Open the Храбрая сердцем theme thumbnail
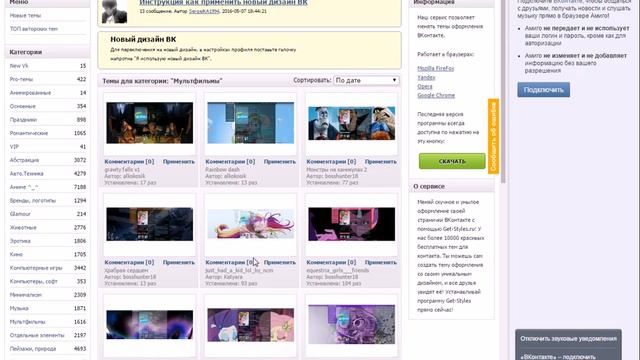This screenshot has width=640, height=360. pos(150,224)
